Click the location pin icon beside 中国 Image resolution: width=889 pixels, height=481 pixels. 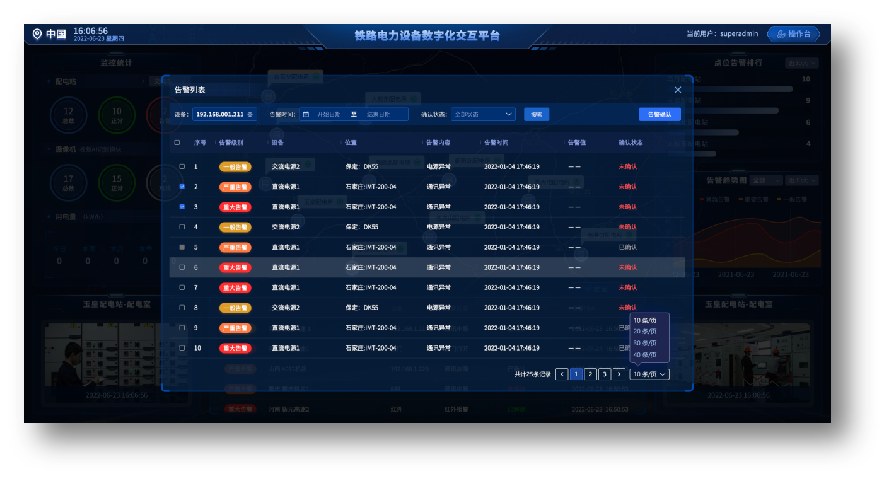click(38, 34)
